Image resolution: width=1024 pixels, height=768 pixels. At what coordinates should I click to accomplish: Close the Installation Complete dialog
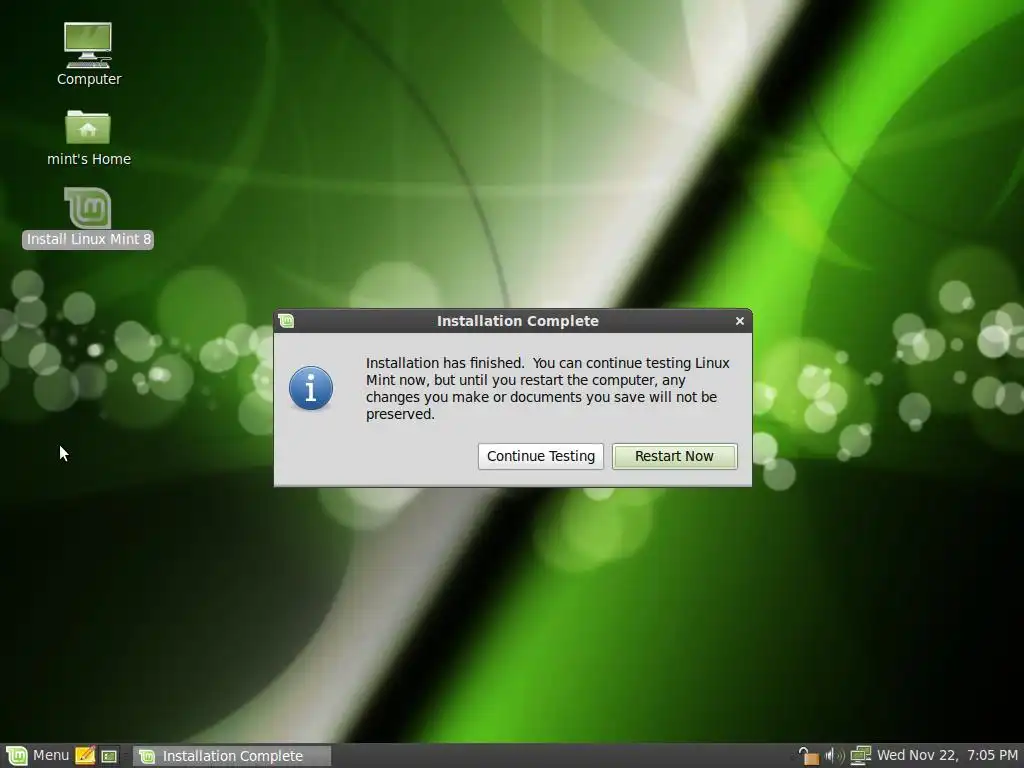point(740,321)
